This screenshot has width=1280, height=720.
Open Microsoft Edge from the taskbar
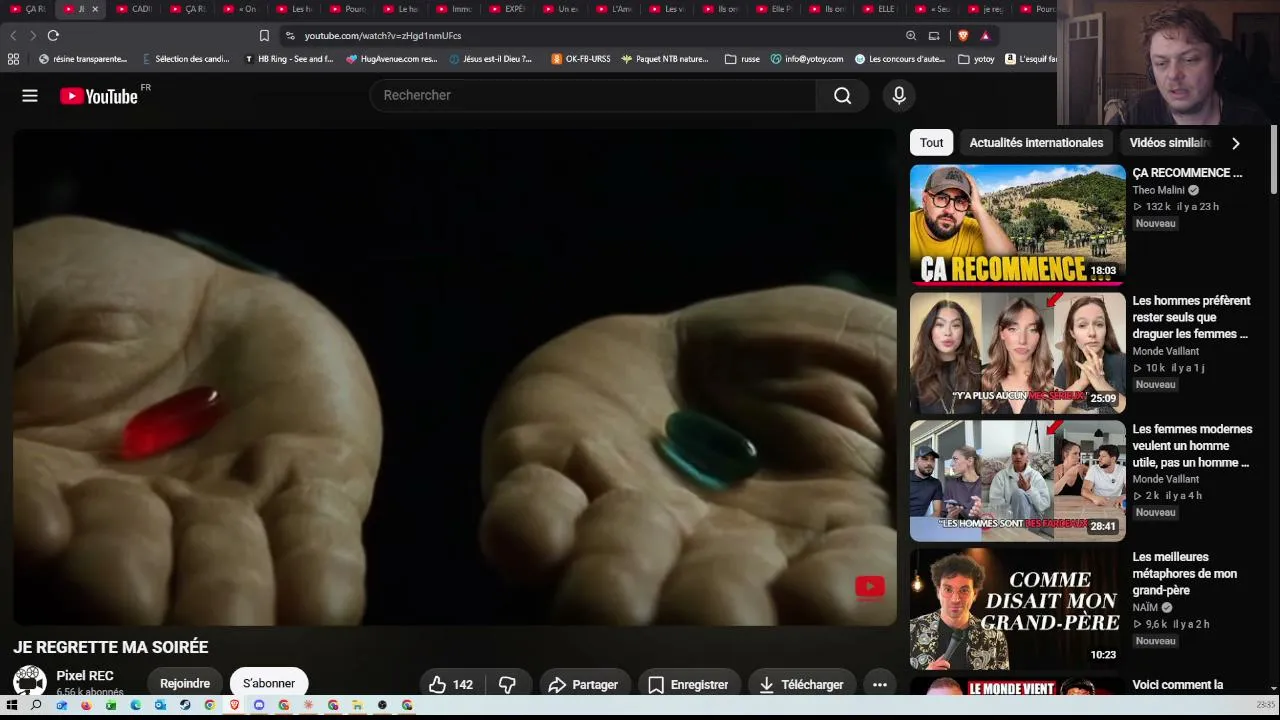pyautogui.click(x=136, y=705)
